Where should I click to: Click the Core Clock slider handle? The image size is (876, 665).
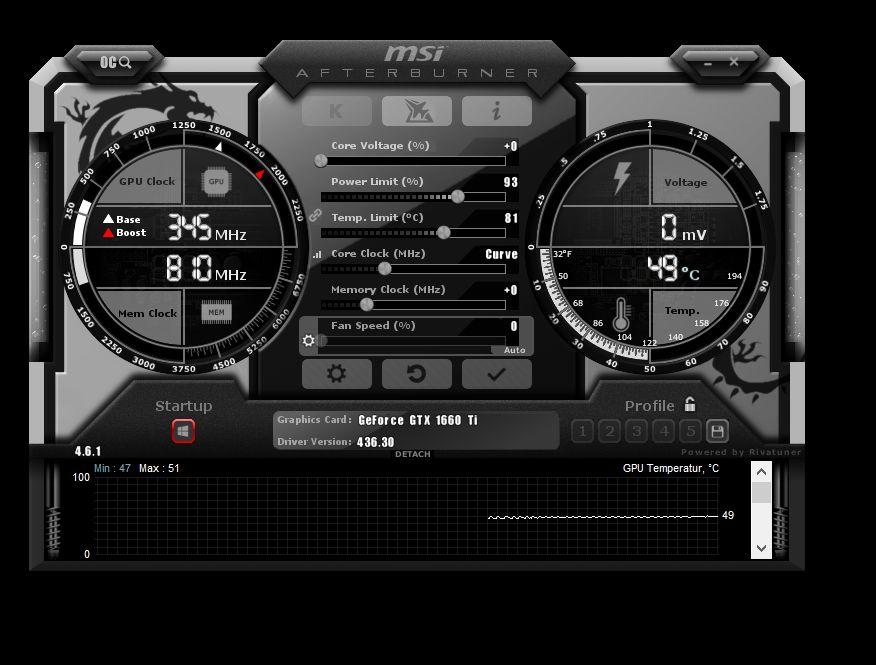click(384, 269)
